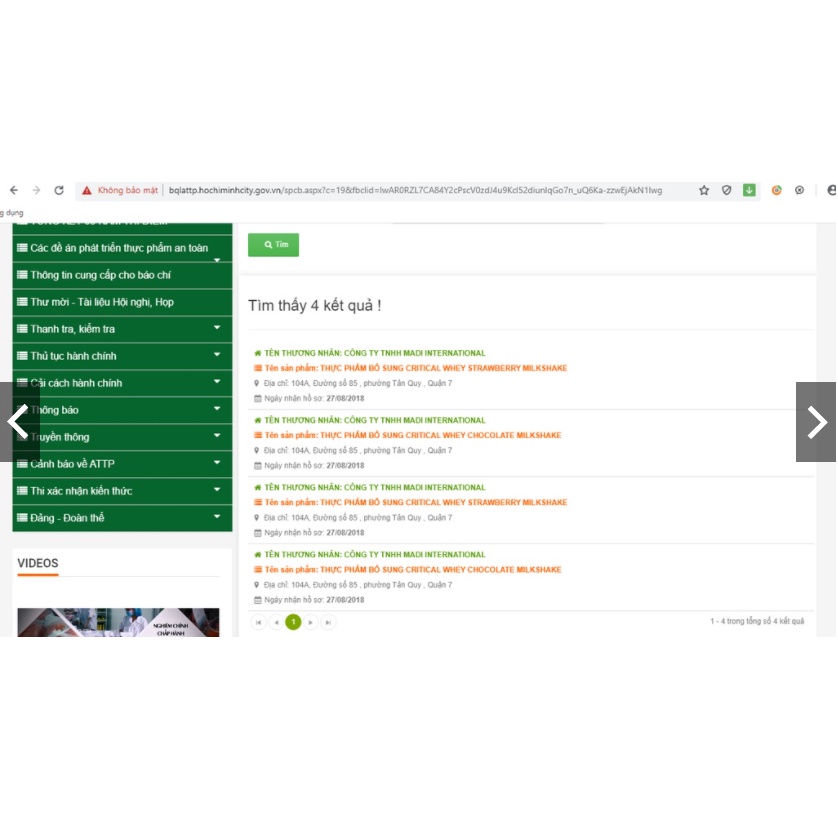Click the gray circled-x extension icon
The image size is (838, 838).
[x=799, y=190]
